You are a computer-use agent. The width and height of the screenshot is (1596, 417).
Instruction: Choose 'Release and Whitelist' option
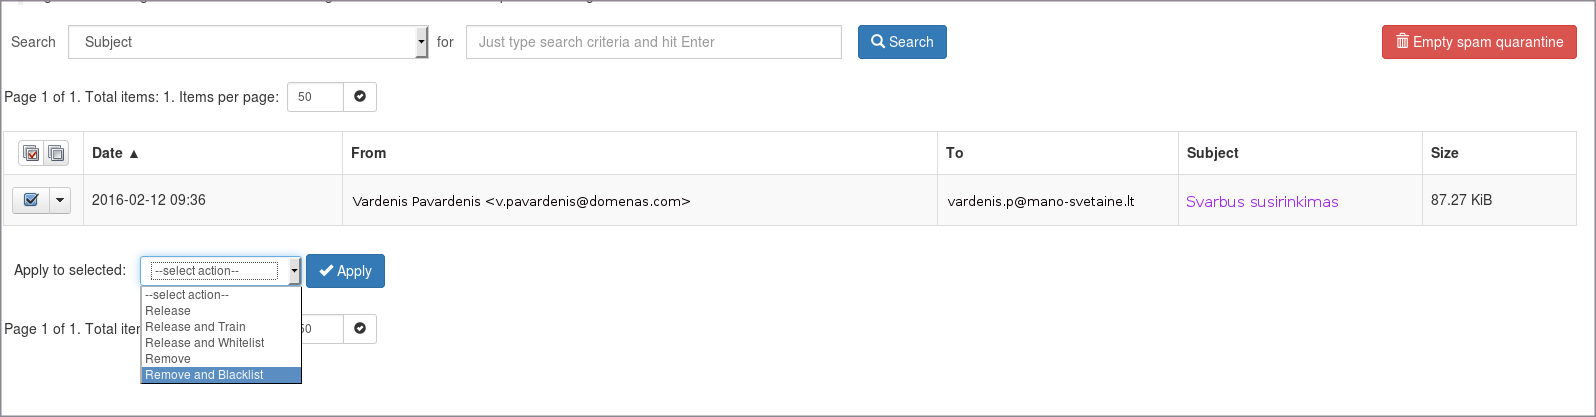pos(205,343)
